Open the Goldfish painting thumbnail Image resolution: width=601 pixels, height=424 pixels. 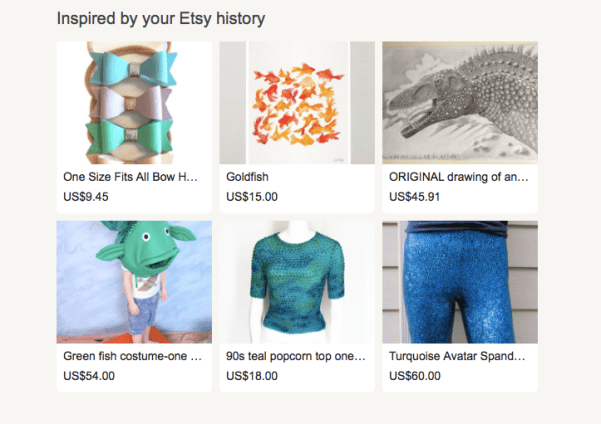tap(297, 102)
